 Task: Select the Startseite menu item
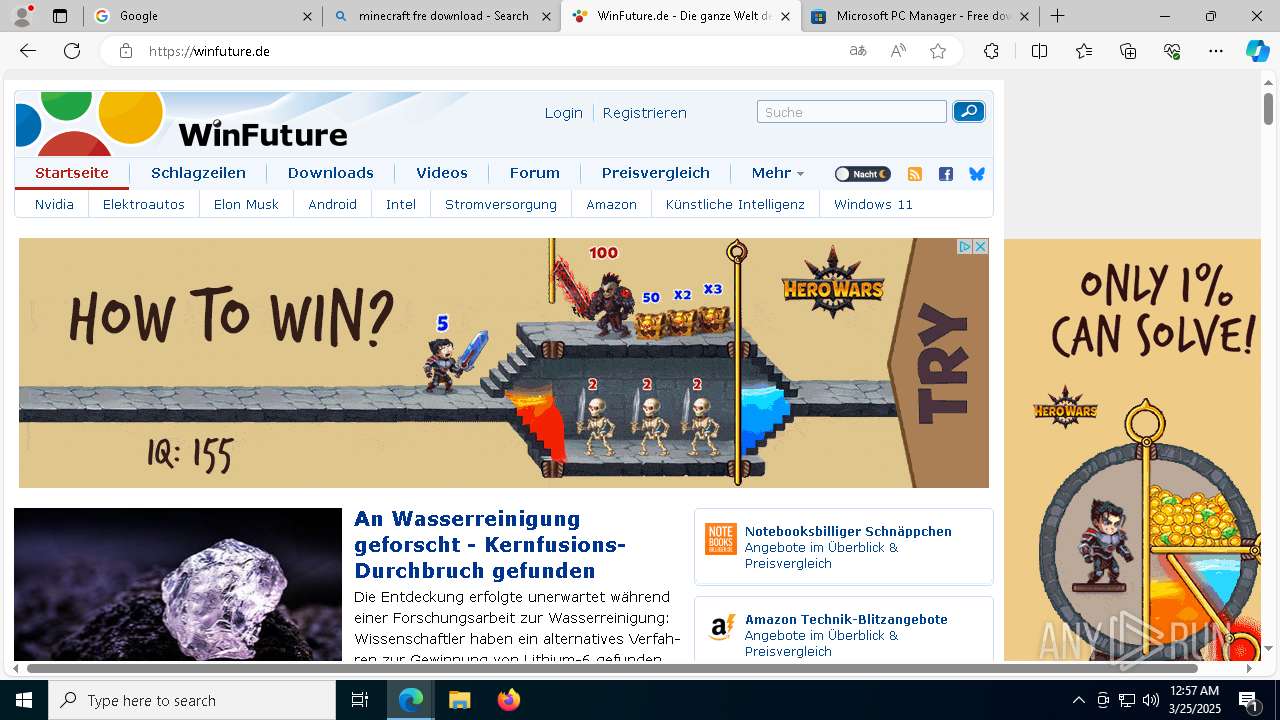pos(72,173)
